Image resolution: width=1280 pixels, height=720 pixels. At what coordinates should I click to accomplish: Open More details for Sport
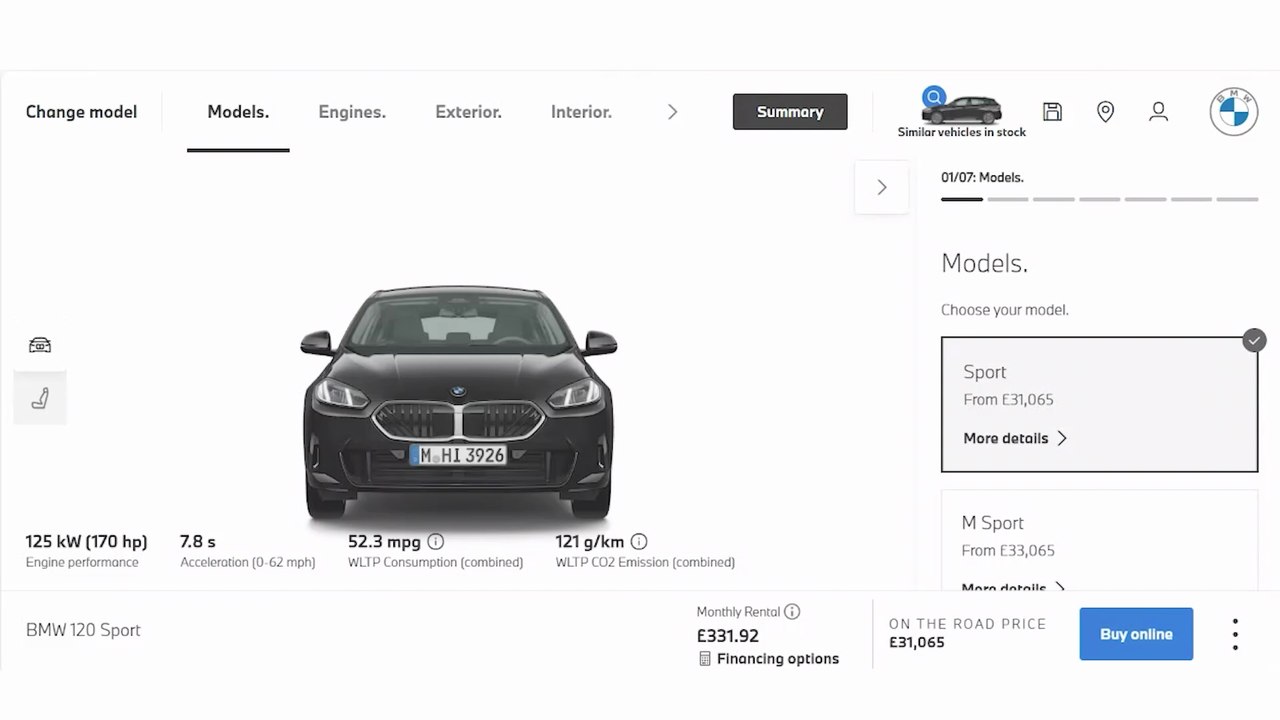1015,438
